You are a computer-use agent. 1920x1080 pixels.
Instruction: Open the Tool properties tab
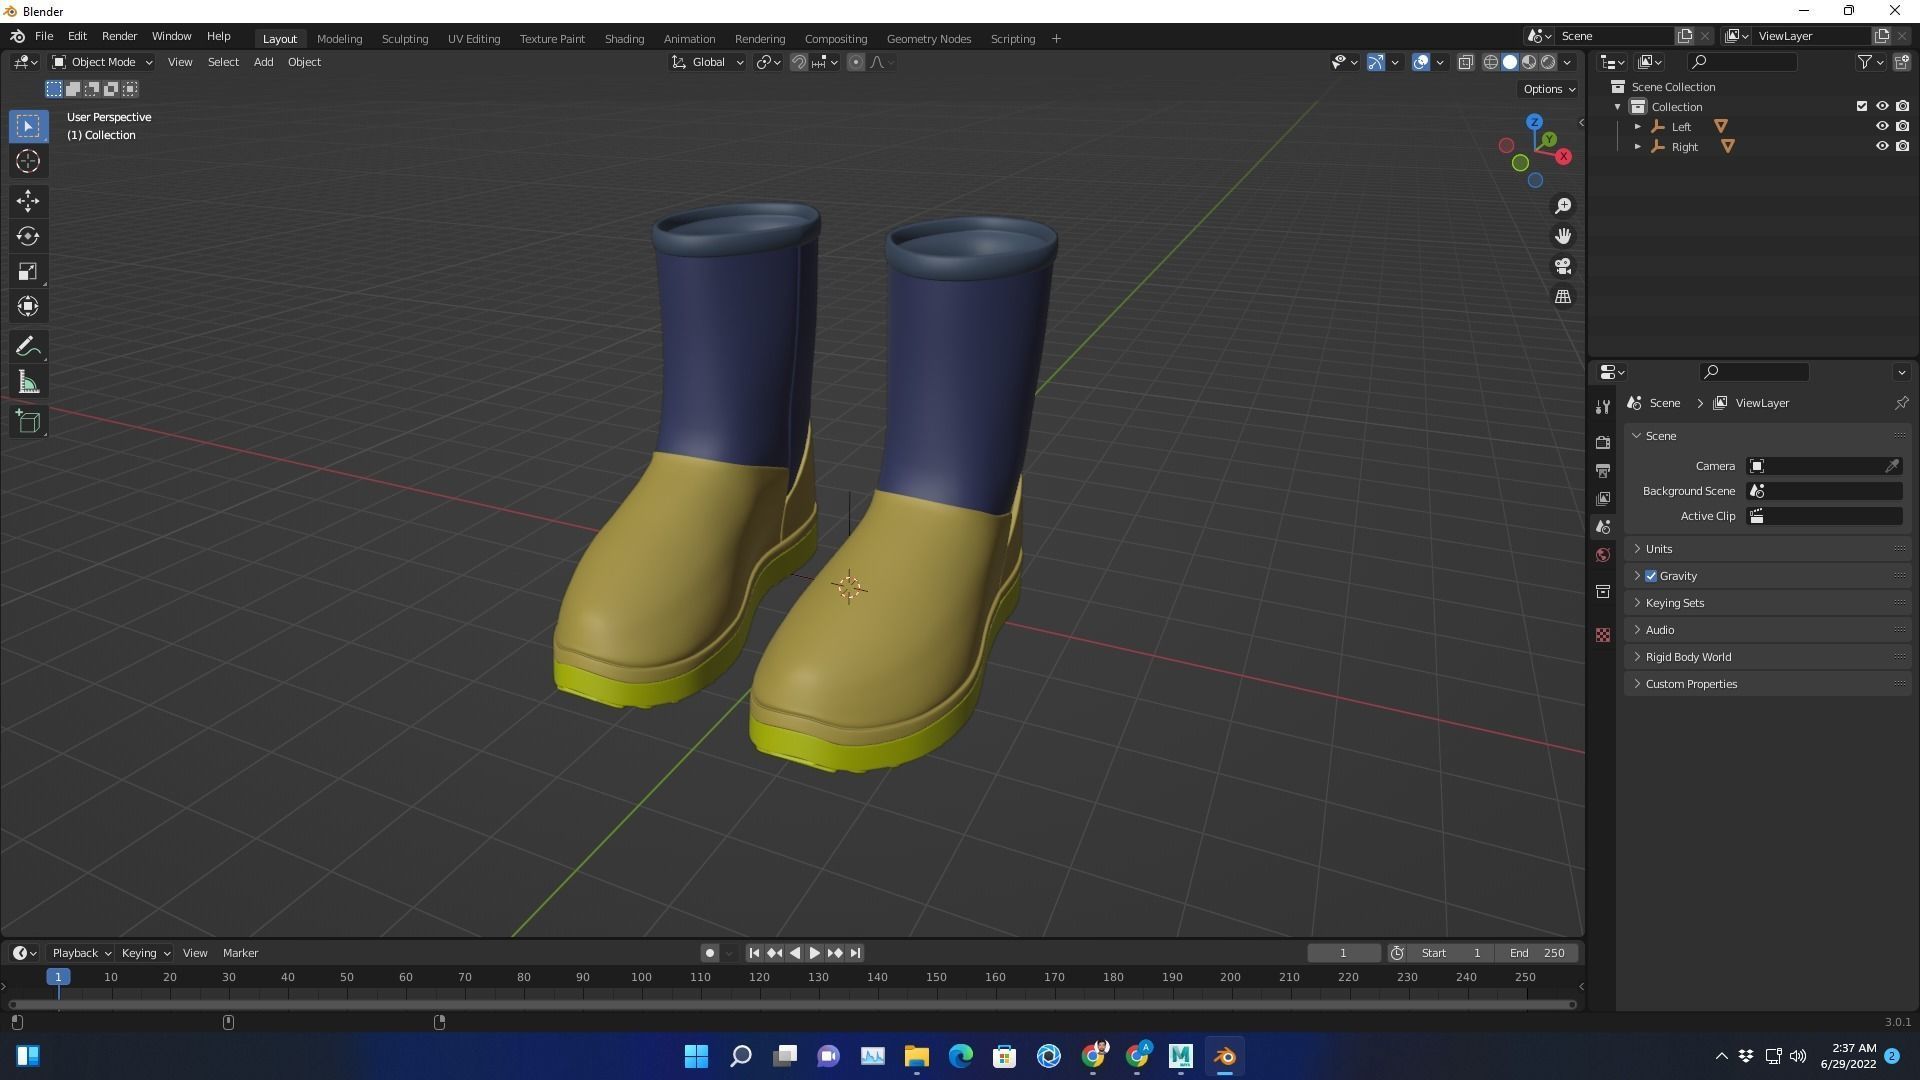(x=1603, y=406)
